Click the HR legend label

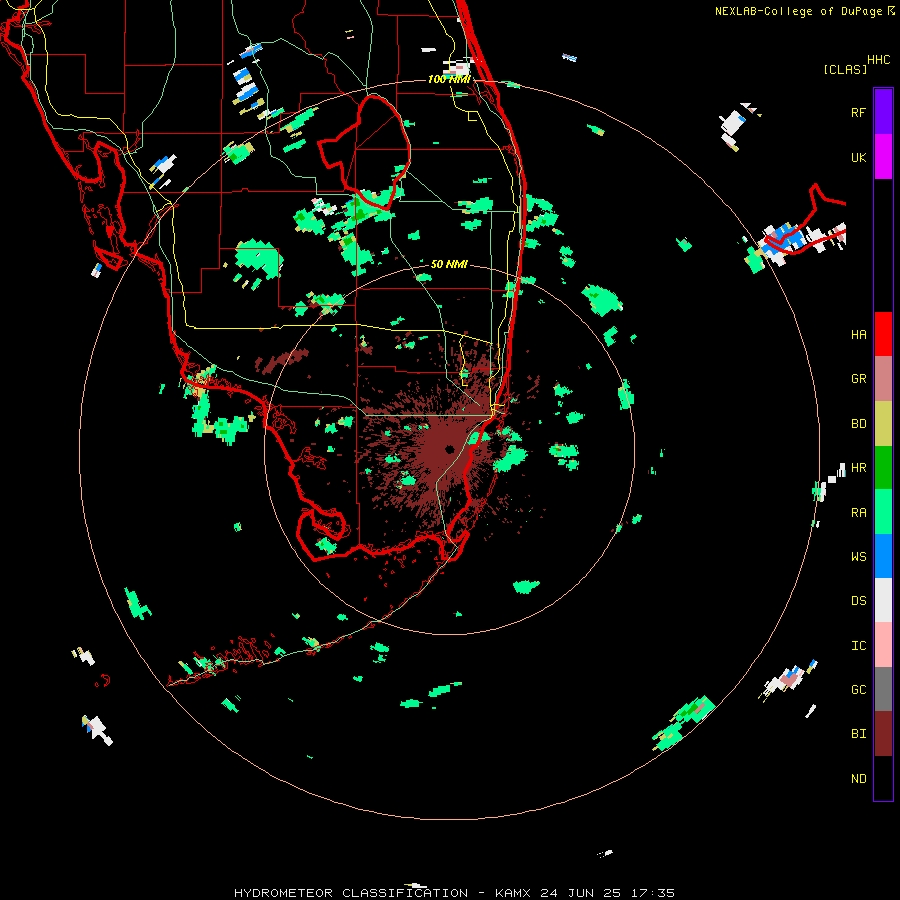tap(858, 468)
